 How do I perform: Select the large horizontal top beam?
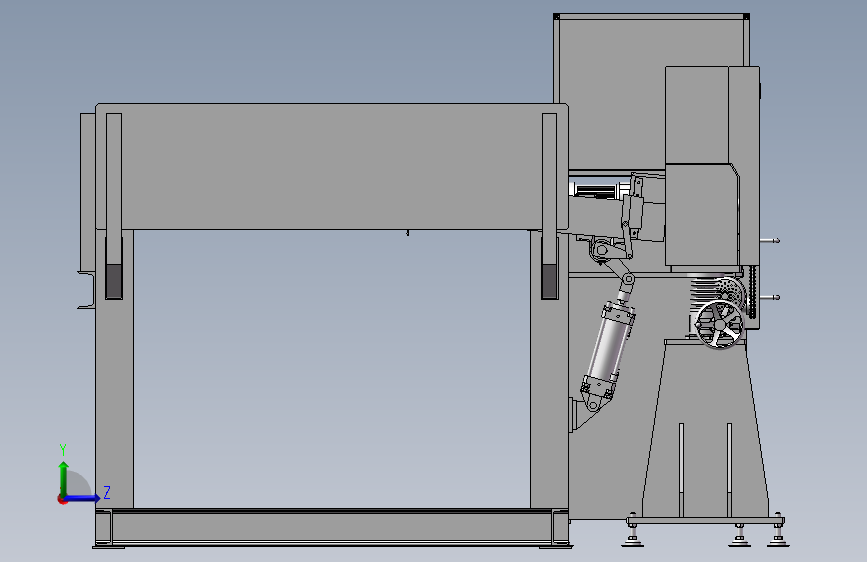332,166
